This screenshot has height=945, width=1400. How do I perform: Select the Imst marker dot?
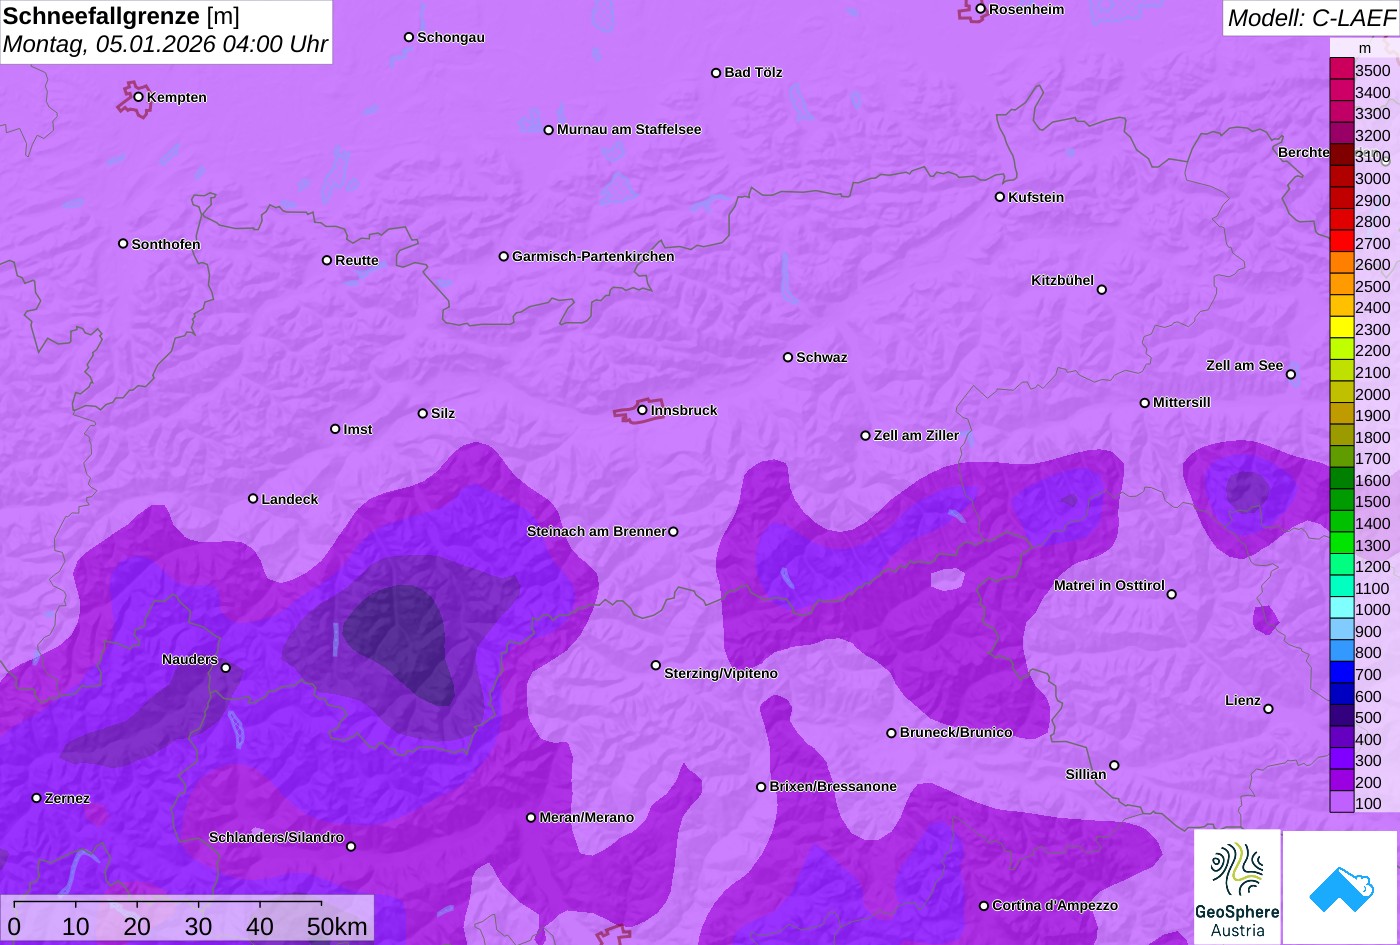335,429
